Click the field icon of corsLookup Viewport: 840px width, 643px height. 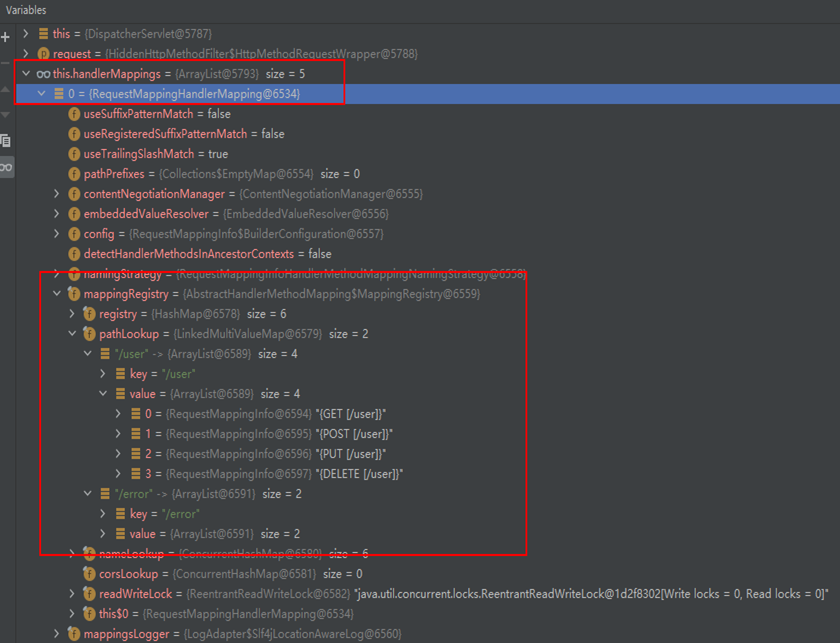[89, 574]
